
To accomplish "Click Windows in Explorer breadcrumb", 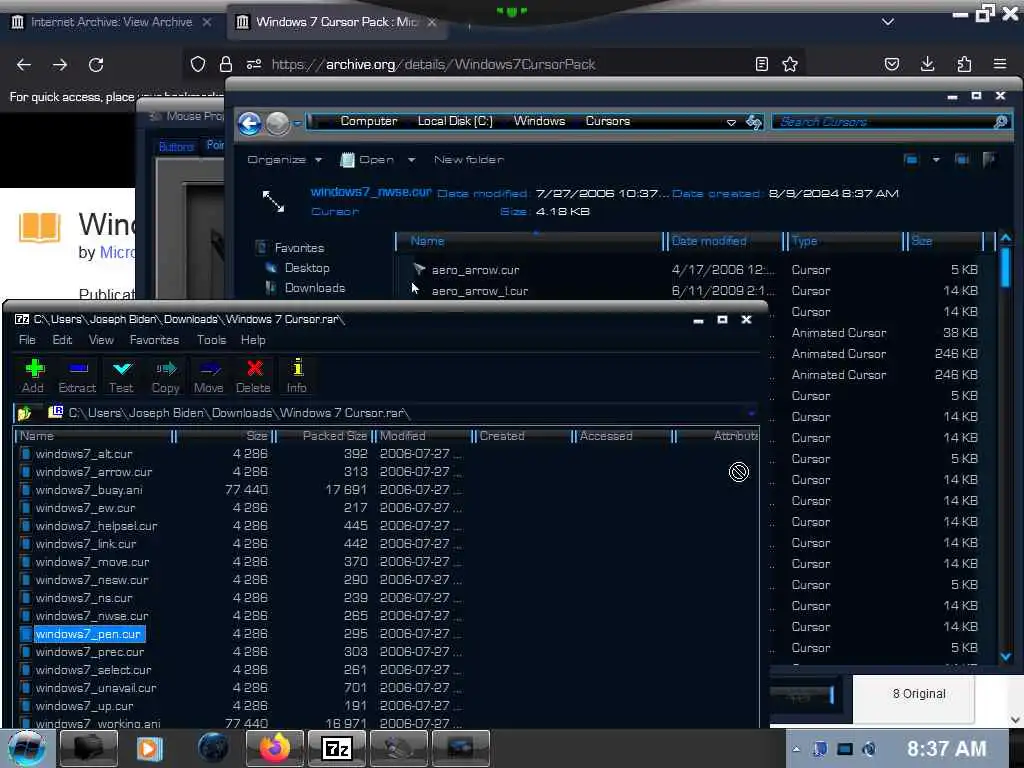I will [539, 121].
